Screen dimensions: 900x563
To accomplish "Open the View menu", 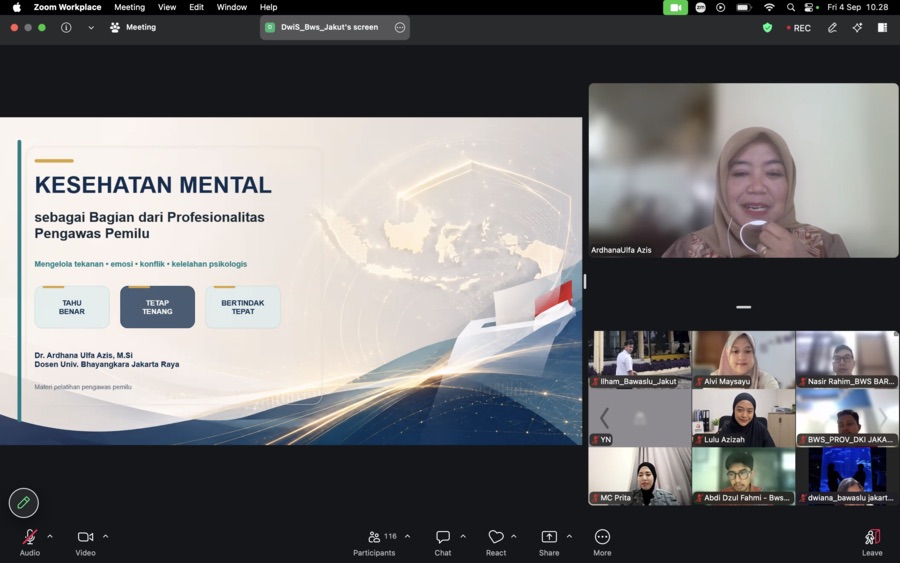I will [x=167, y=7].
